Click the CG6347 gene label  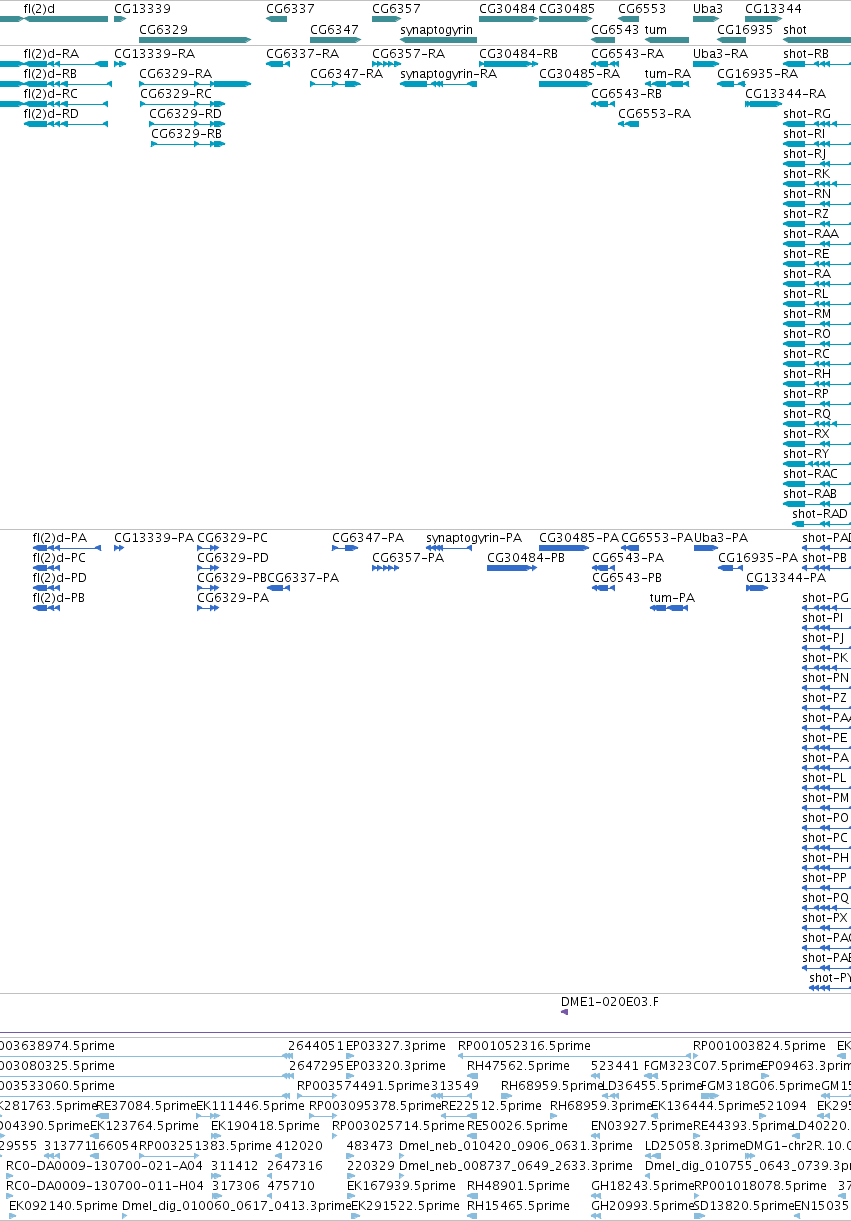pos(334,30)
